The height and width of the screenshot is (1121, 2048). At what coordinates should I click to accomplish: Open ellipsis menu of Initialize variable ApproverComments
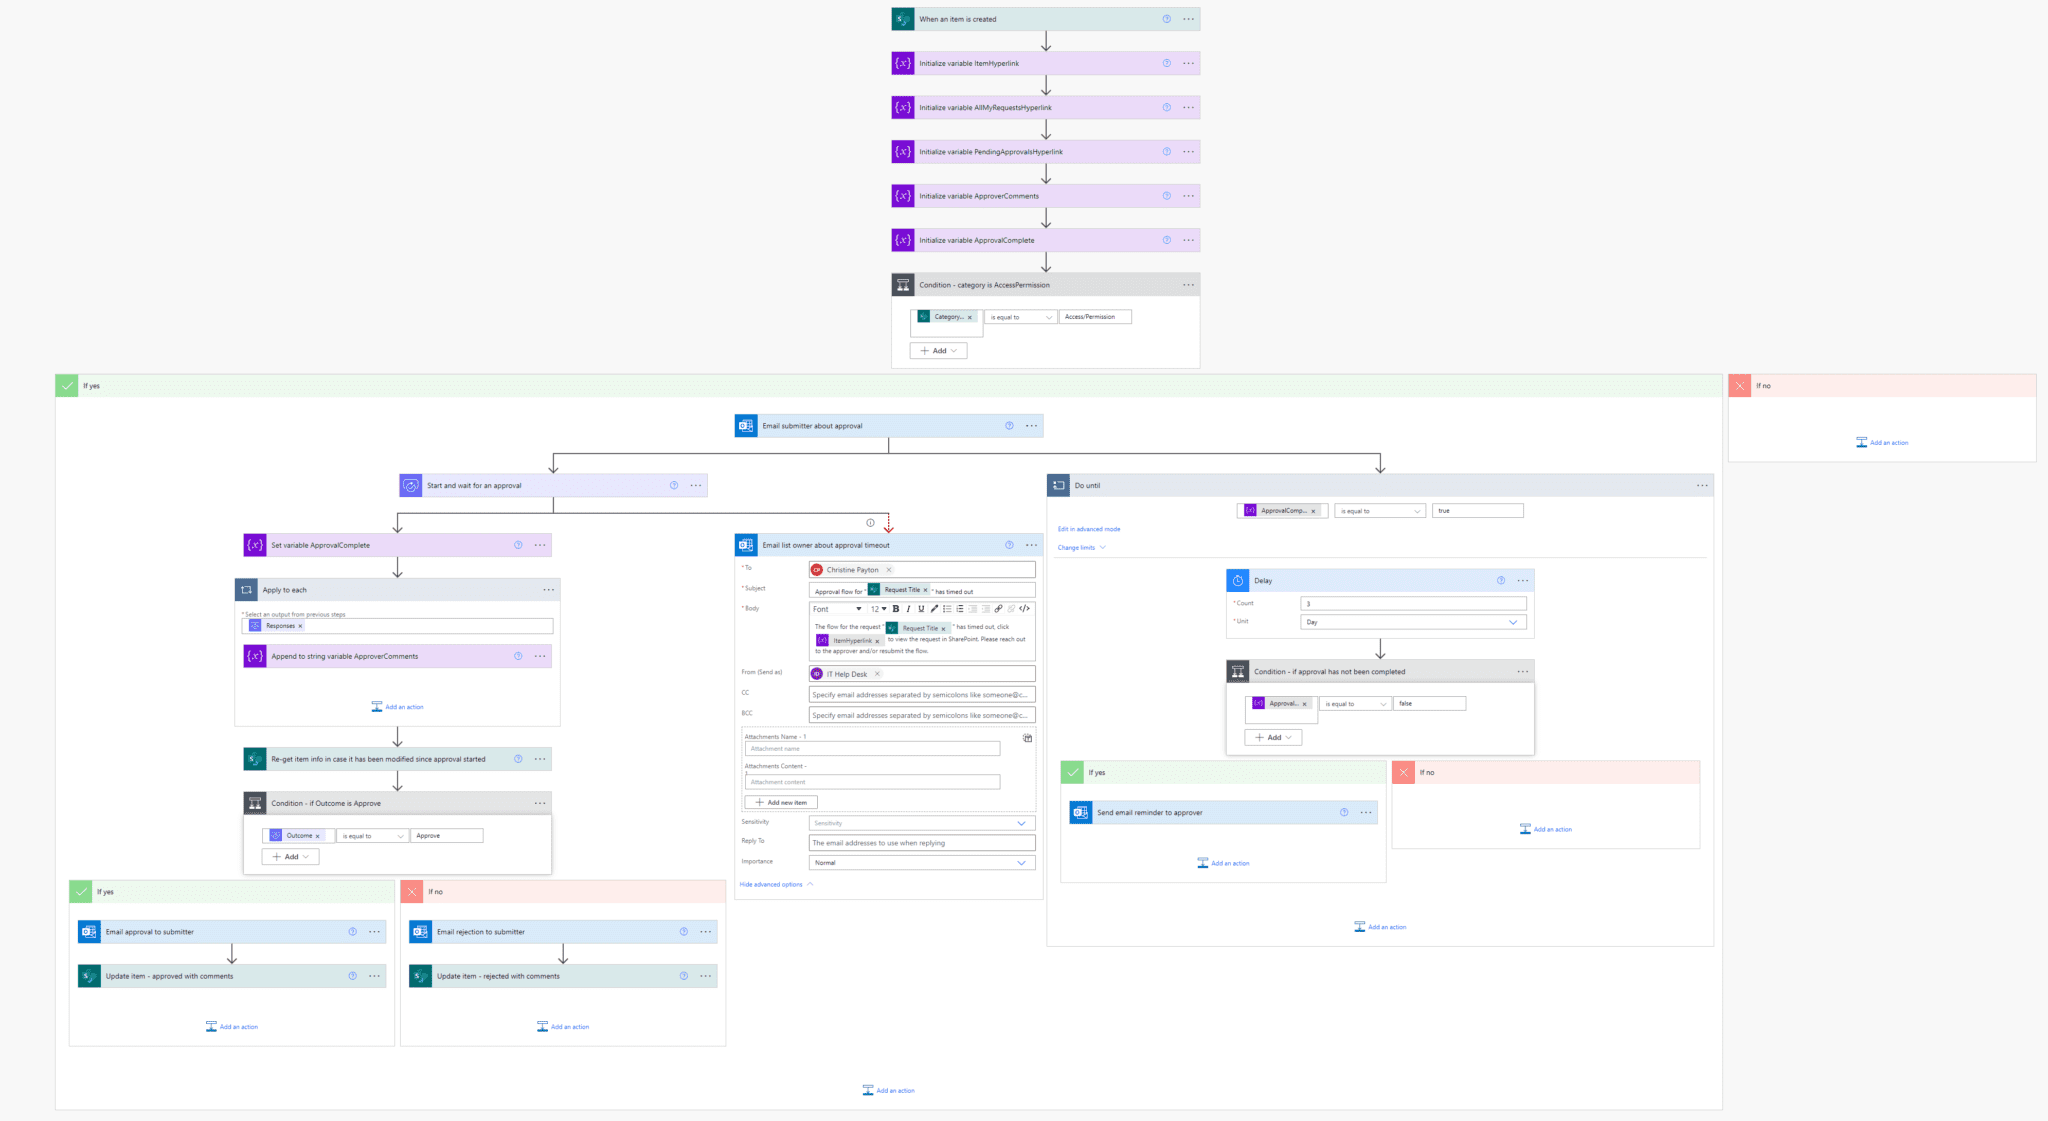(1188, 196)
